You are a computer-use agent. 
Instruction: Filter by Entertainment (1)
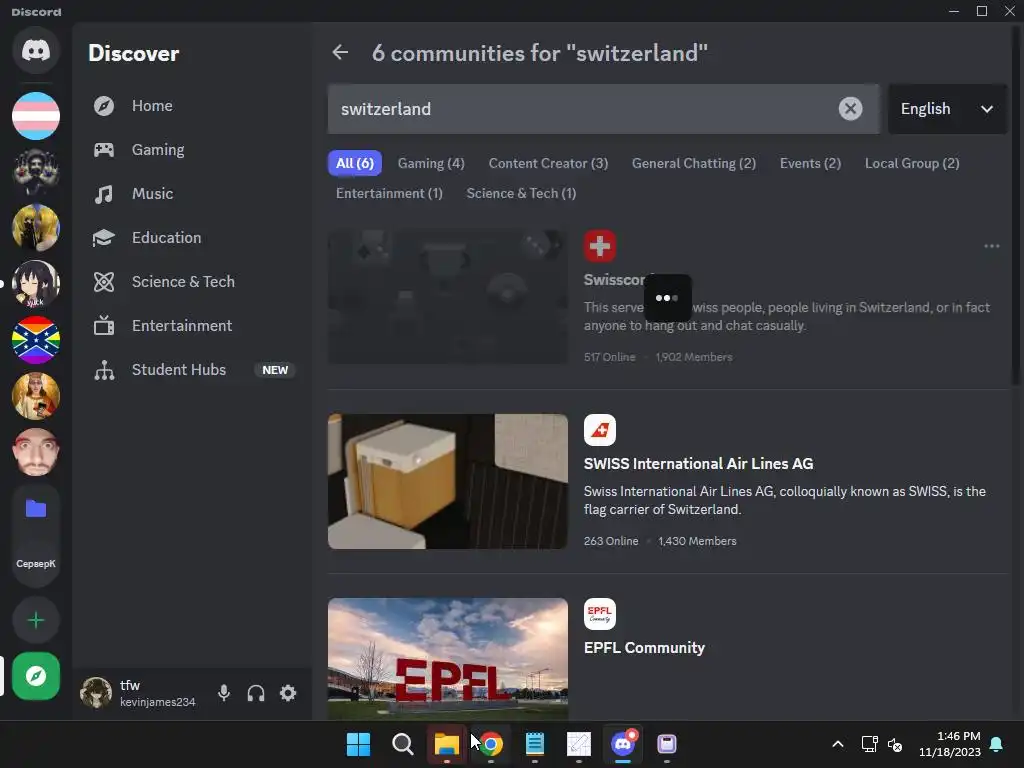389,193
